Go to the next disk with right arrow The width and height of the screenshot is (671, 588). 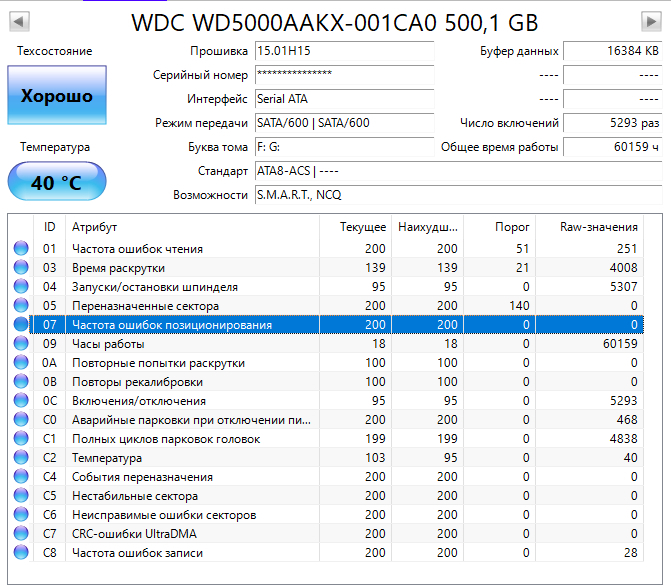[x=651, y=21]
